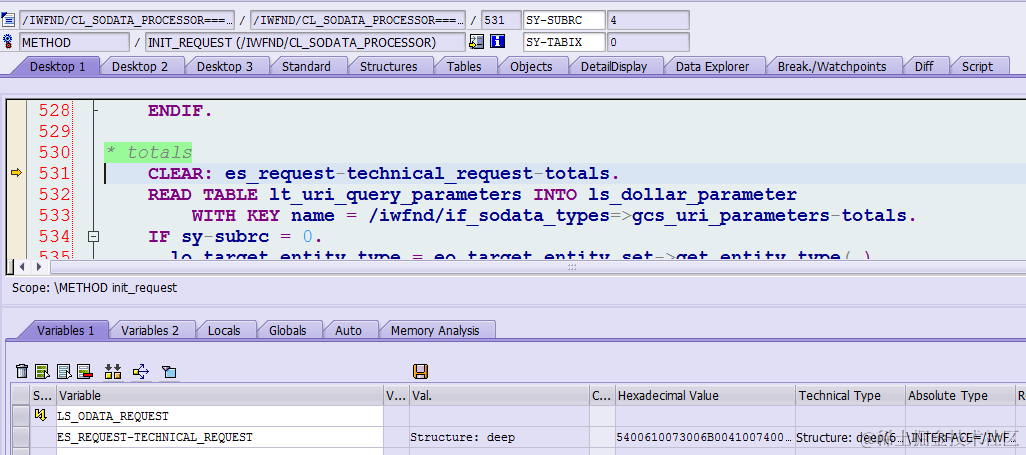Screen dimensions: 1026x455
Task: Click the filter funnel icon in Variables toolbar
Action: [169, 372]
